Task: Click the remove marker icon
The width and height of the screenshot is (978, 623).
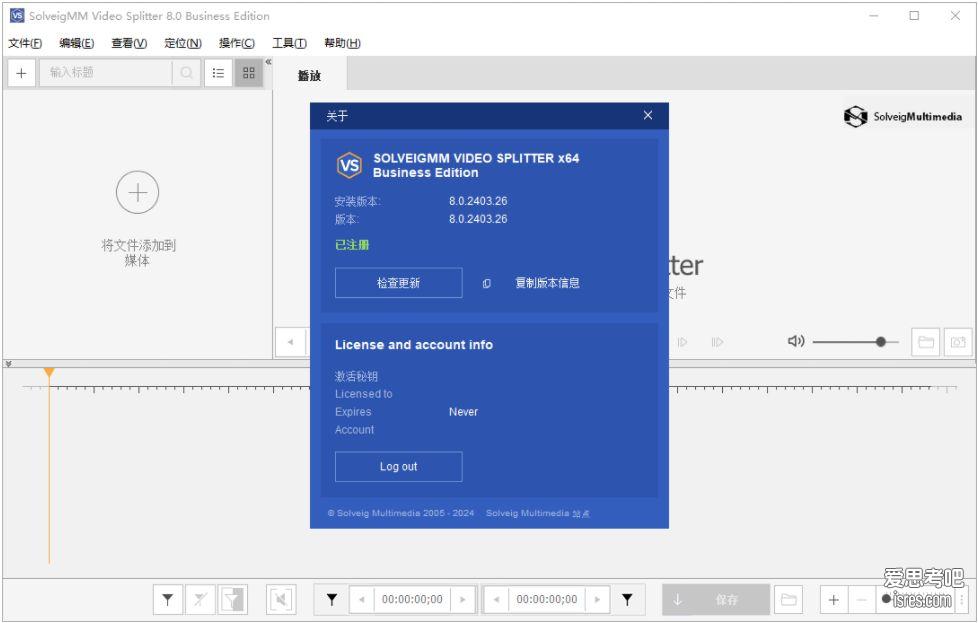Action: [x=200, y=599]
